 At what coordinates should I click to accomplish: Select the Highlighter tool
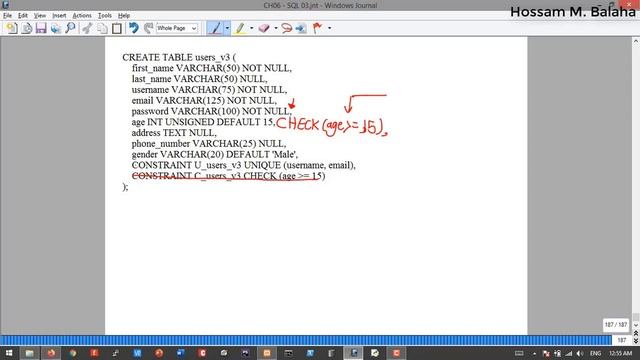pyautogui.click(x=240, y=28)
